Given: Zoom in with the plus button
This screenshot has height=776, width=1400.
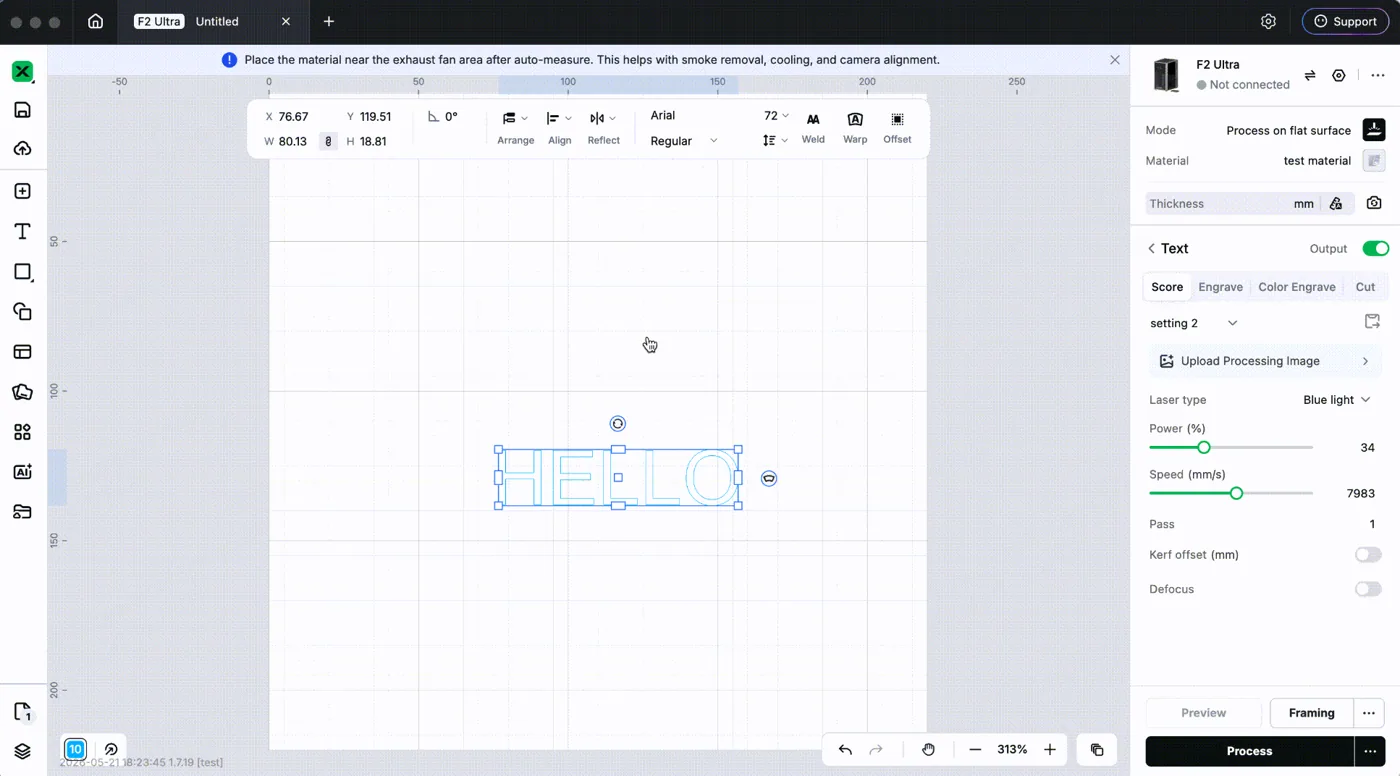Looking at the screenshot, I should click(x=1050, y=750).
